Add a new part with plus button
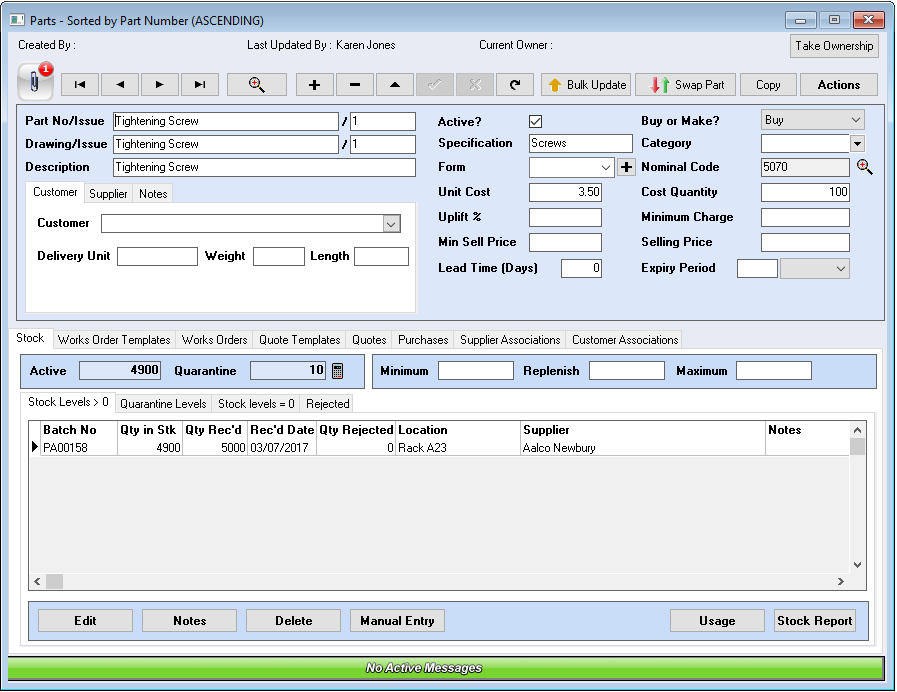Viewport: 897px width, 692px height. pos(315,85)
